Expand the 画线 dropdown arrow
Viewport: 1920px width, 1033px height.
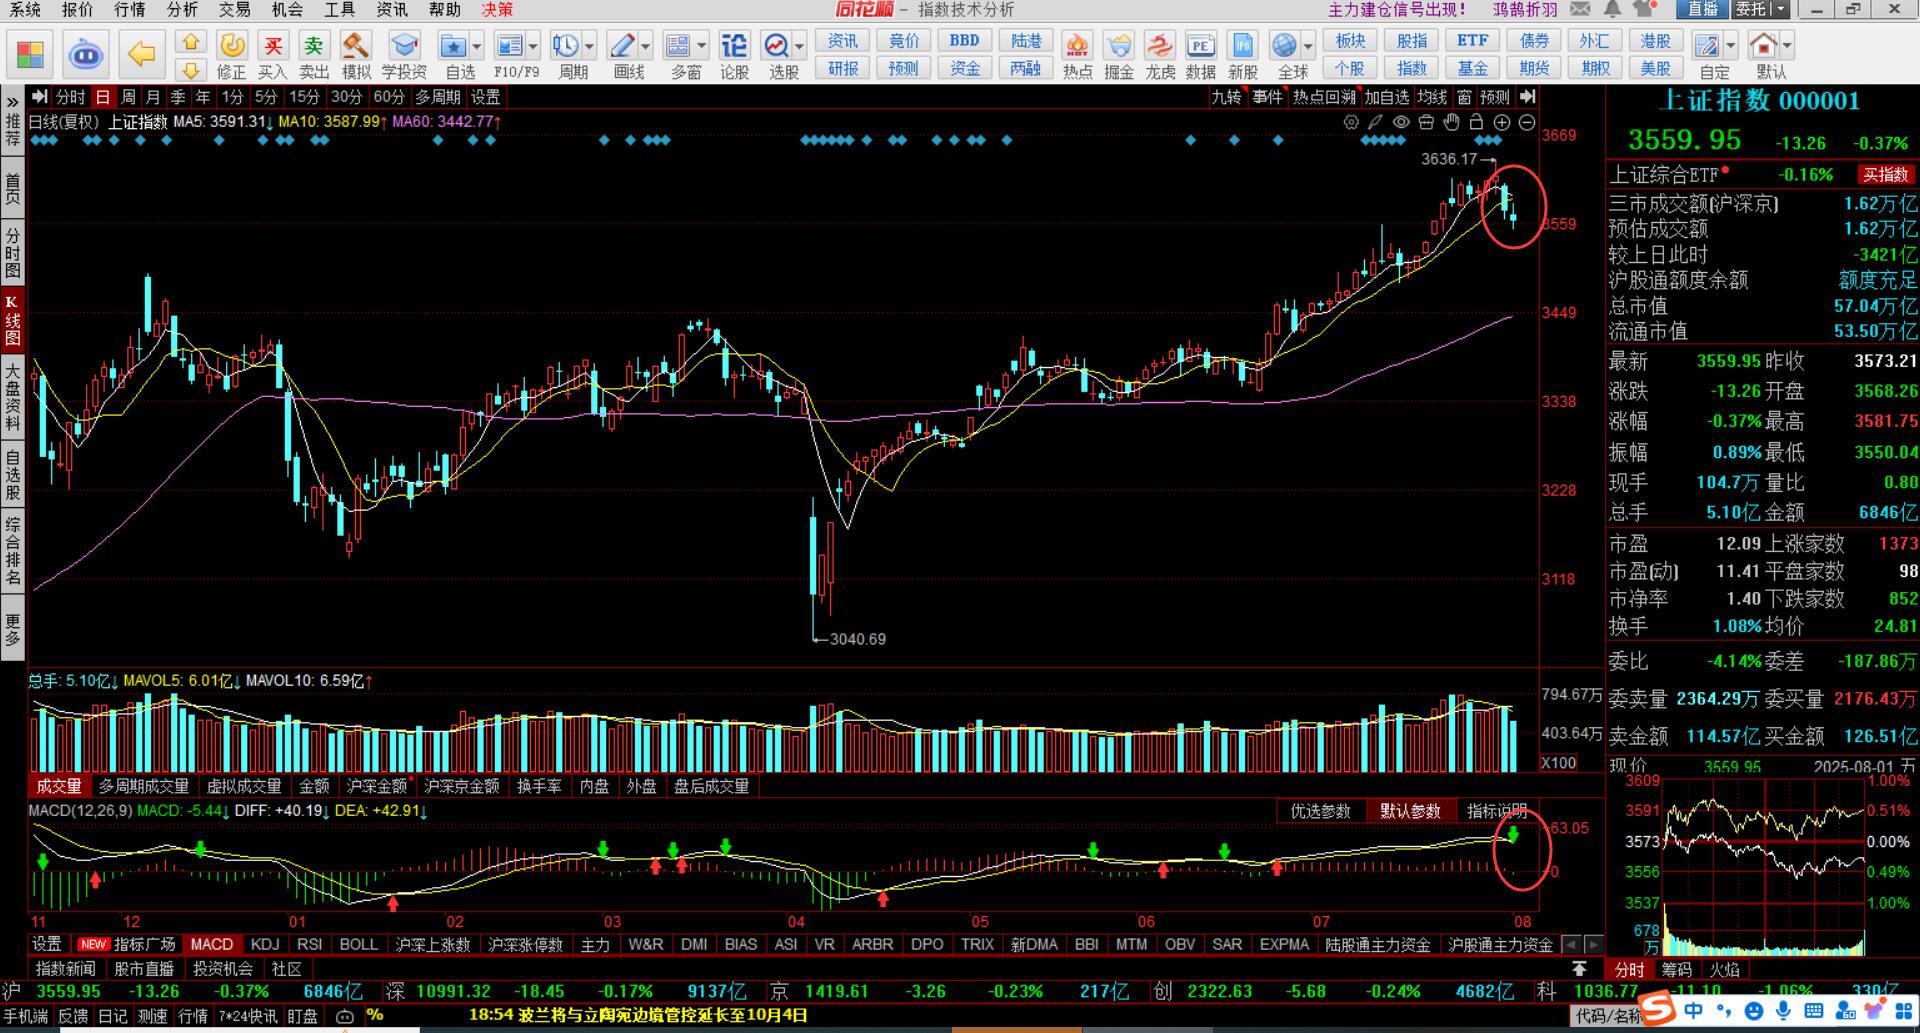(x=646, y=46)
